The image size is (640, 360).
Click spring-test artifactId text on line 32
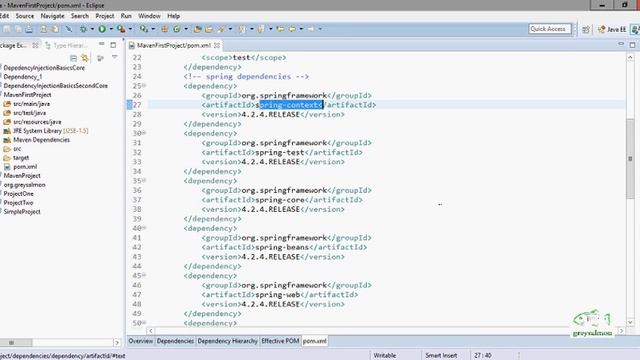tap(280, 152)
